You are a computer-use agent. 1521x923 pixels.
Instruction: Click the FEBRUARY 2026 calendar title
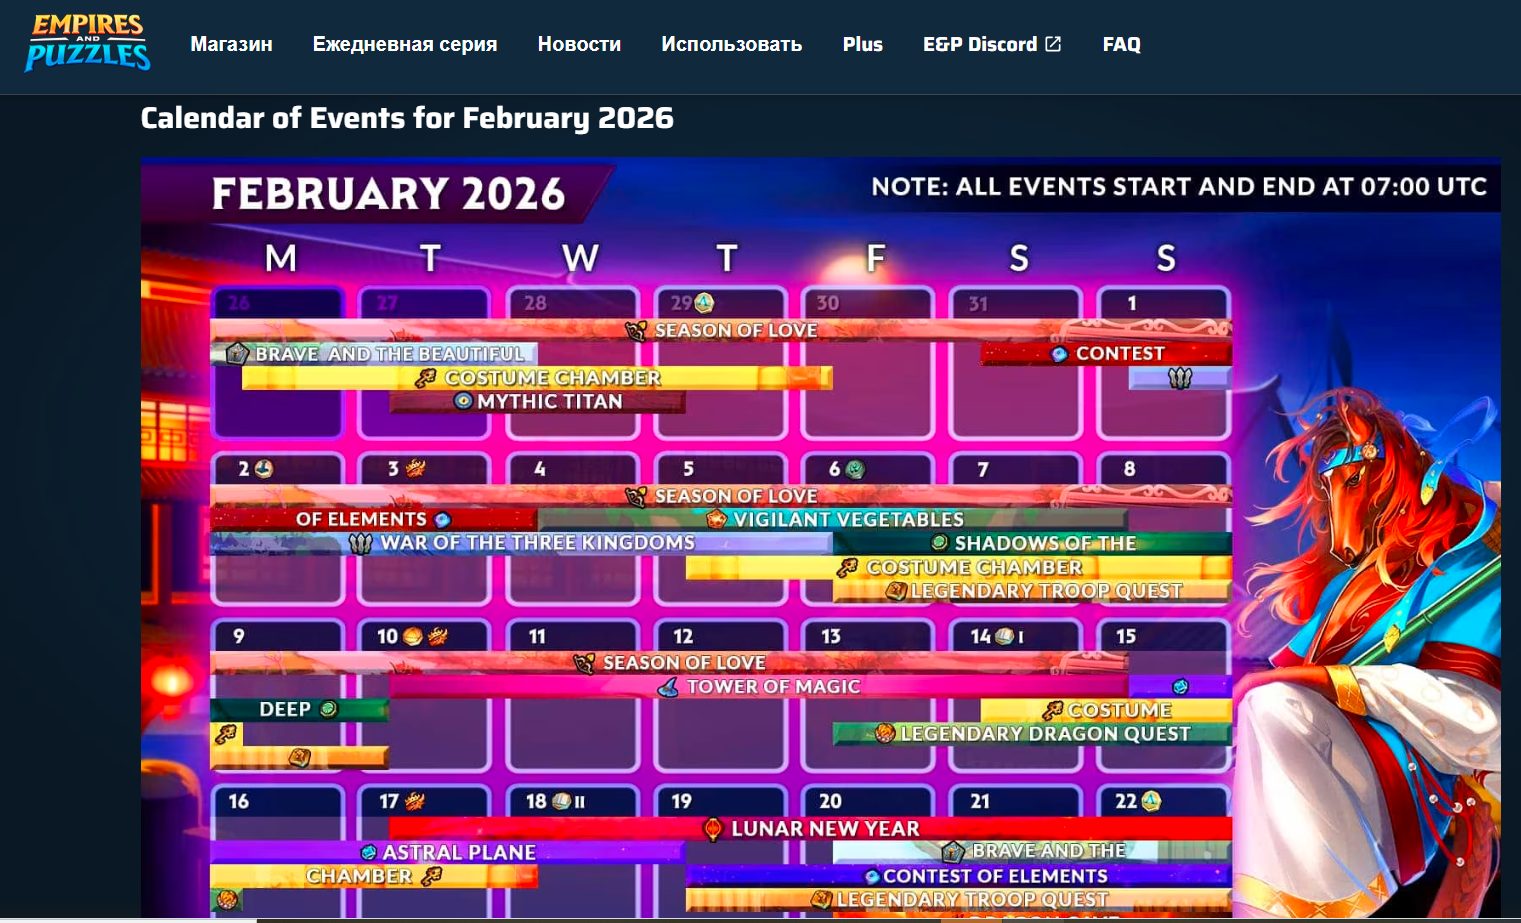click(389, 193)
